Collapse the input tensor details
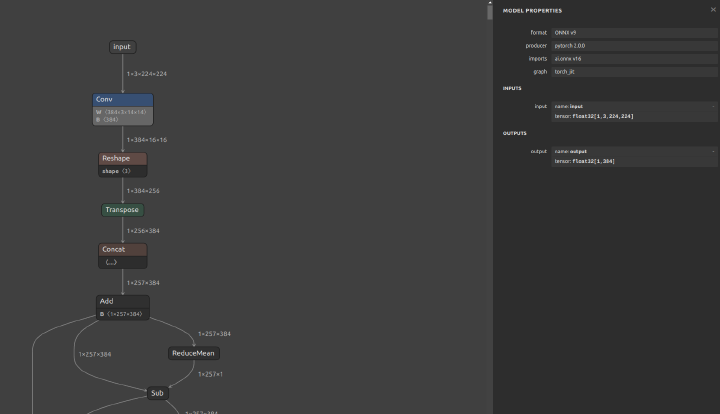Viewport: 720px width, 414px height. coord(713,105)
